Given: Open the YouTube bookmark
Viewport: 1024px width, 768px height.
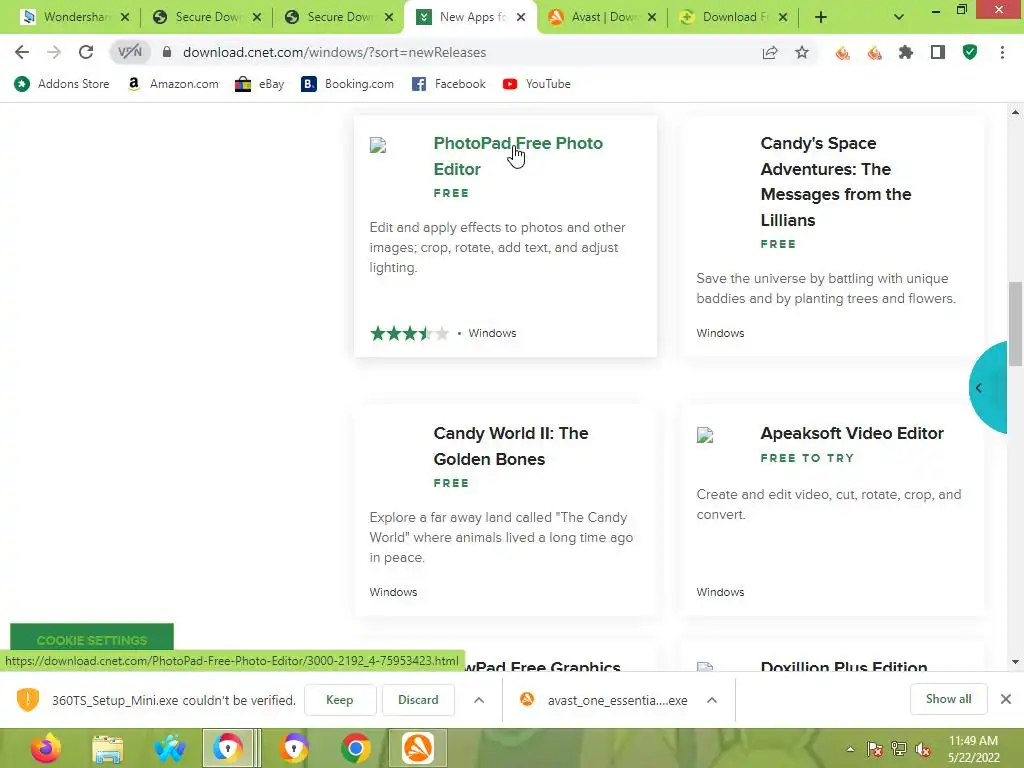Looking at the screenshot, I should point(537,84).
